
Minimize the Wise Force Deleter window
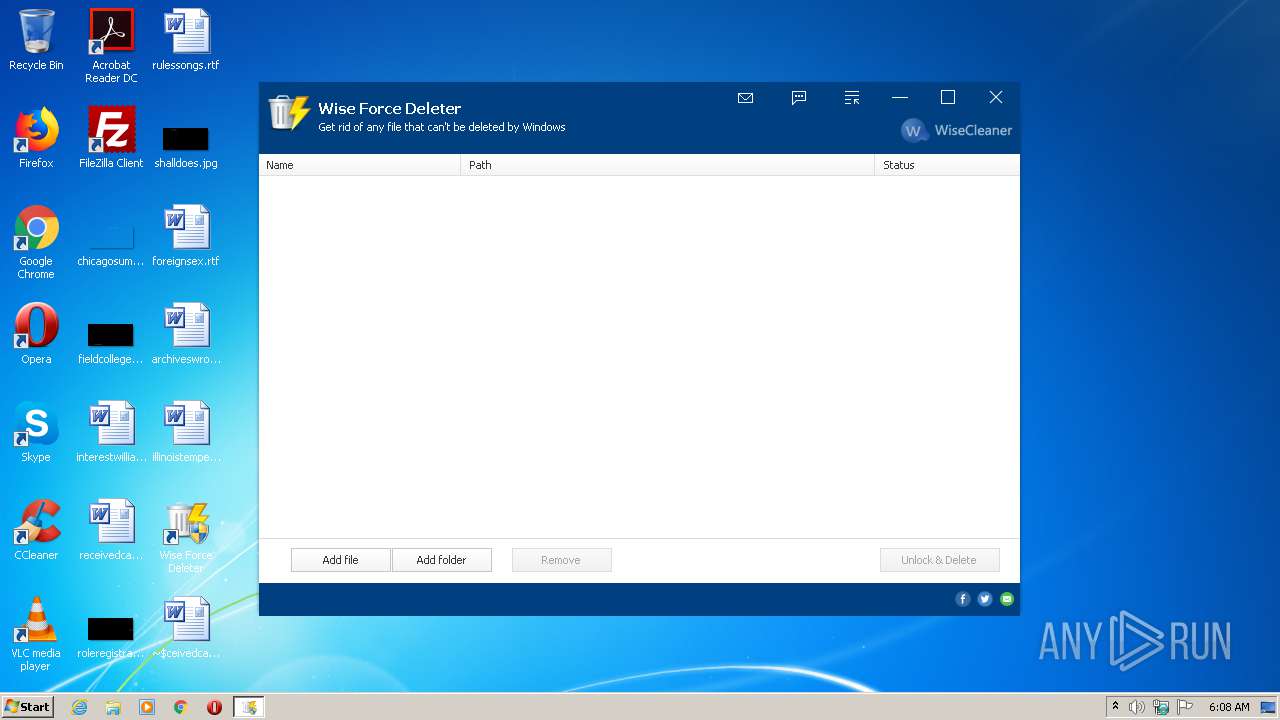(900, 98)
